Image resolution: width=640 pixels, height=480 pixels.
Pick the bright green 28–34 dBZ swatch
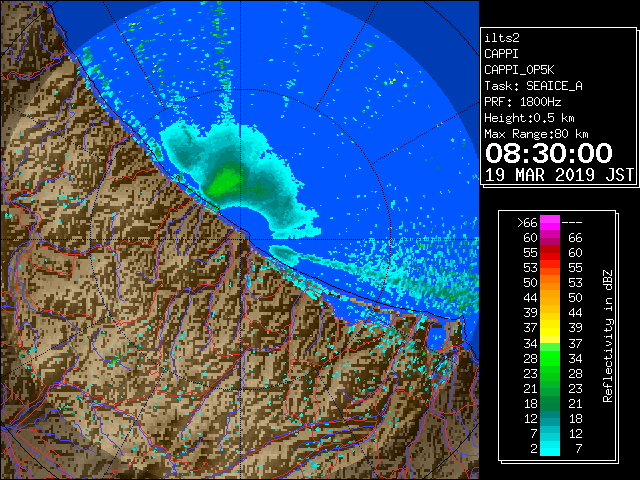pos(550,358)
